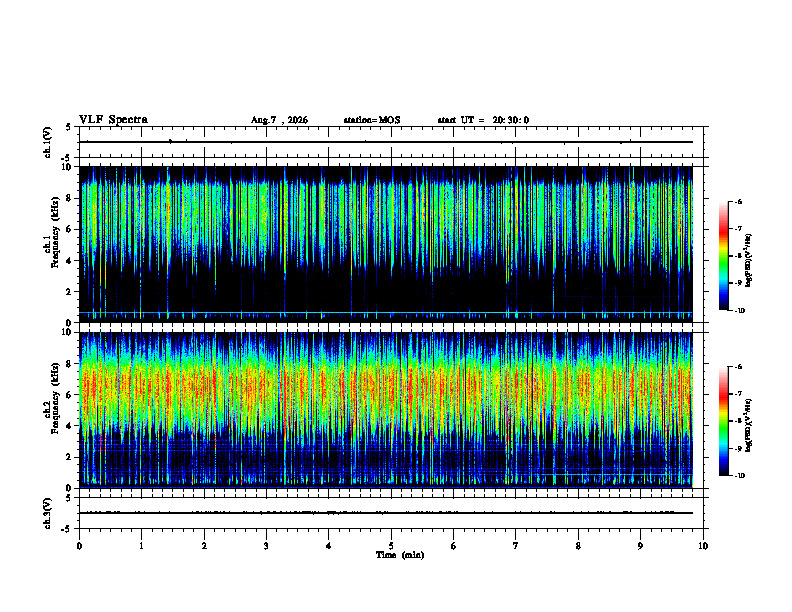The width and height of the screenshot is (792, 612).
Task: Click the "-8" tick on ch.1 color bar
Action: tap(738, 256)
